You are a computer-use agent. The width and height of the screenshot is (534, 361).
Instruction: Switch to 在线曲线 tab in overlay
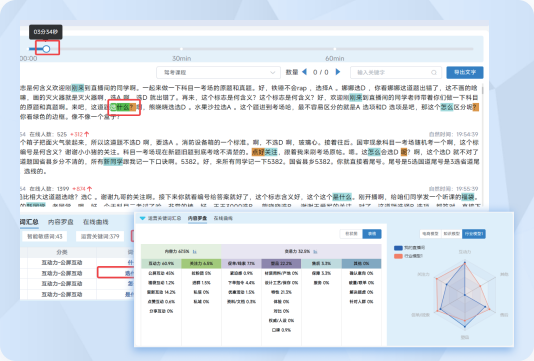click(x=223, y=218)
